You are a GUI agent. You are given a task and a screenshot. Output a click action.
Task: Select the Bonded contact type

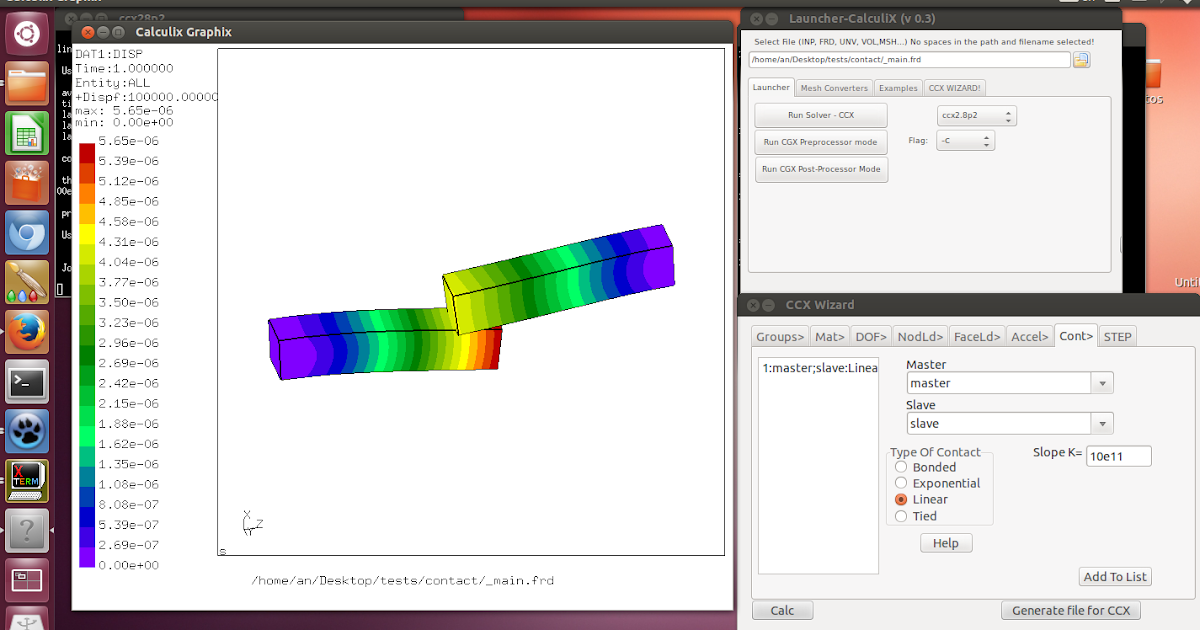coord(901,467)
